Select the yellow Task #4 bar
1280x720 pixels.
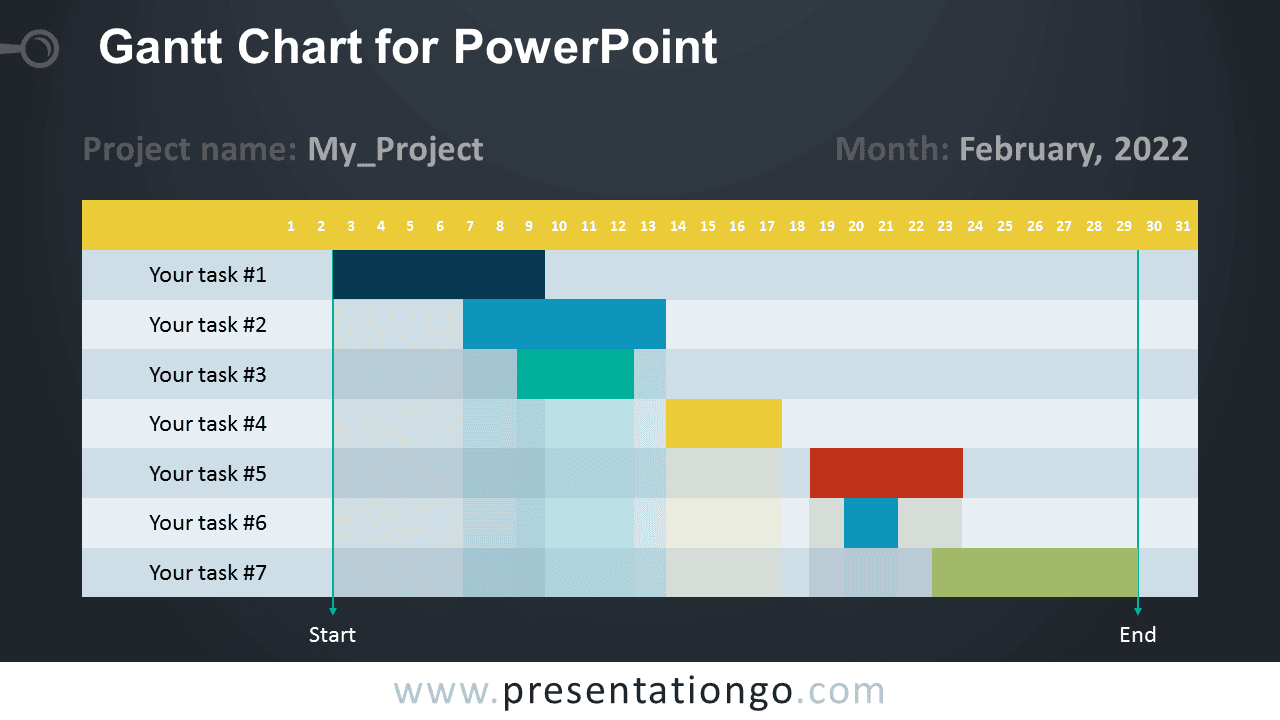pos(724,424)
